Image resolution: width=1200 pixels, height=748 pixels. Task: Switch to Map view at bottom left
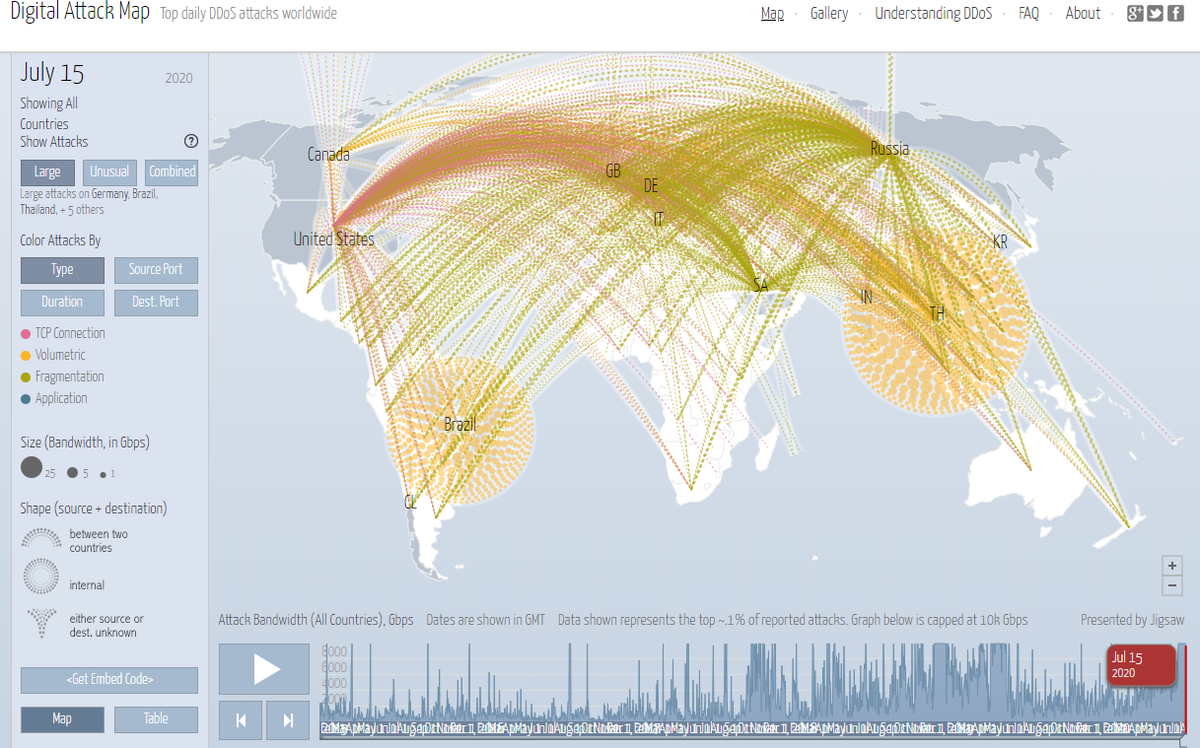click(62, 719)
